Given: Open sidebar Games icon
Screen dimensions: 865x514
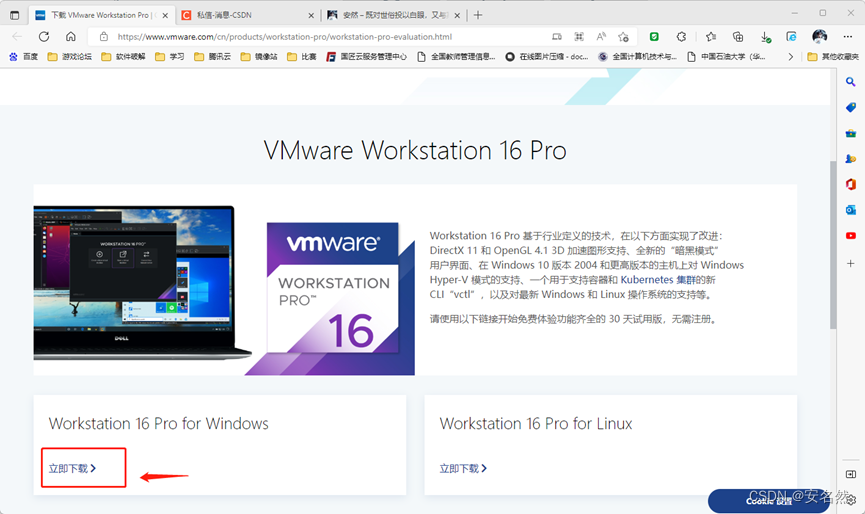Looking at the screenshot, I should tap(851, 159).
